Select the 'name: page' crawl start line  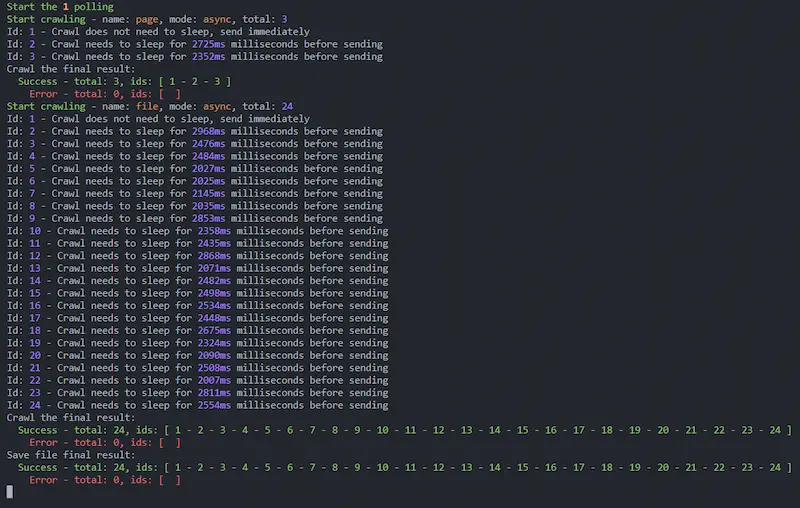pyautogui.click(x=147, y=19)
